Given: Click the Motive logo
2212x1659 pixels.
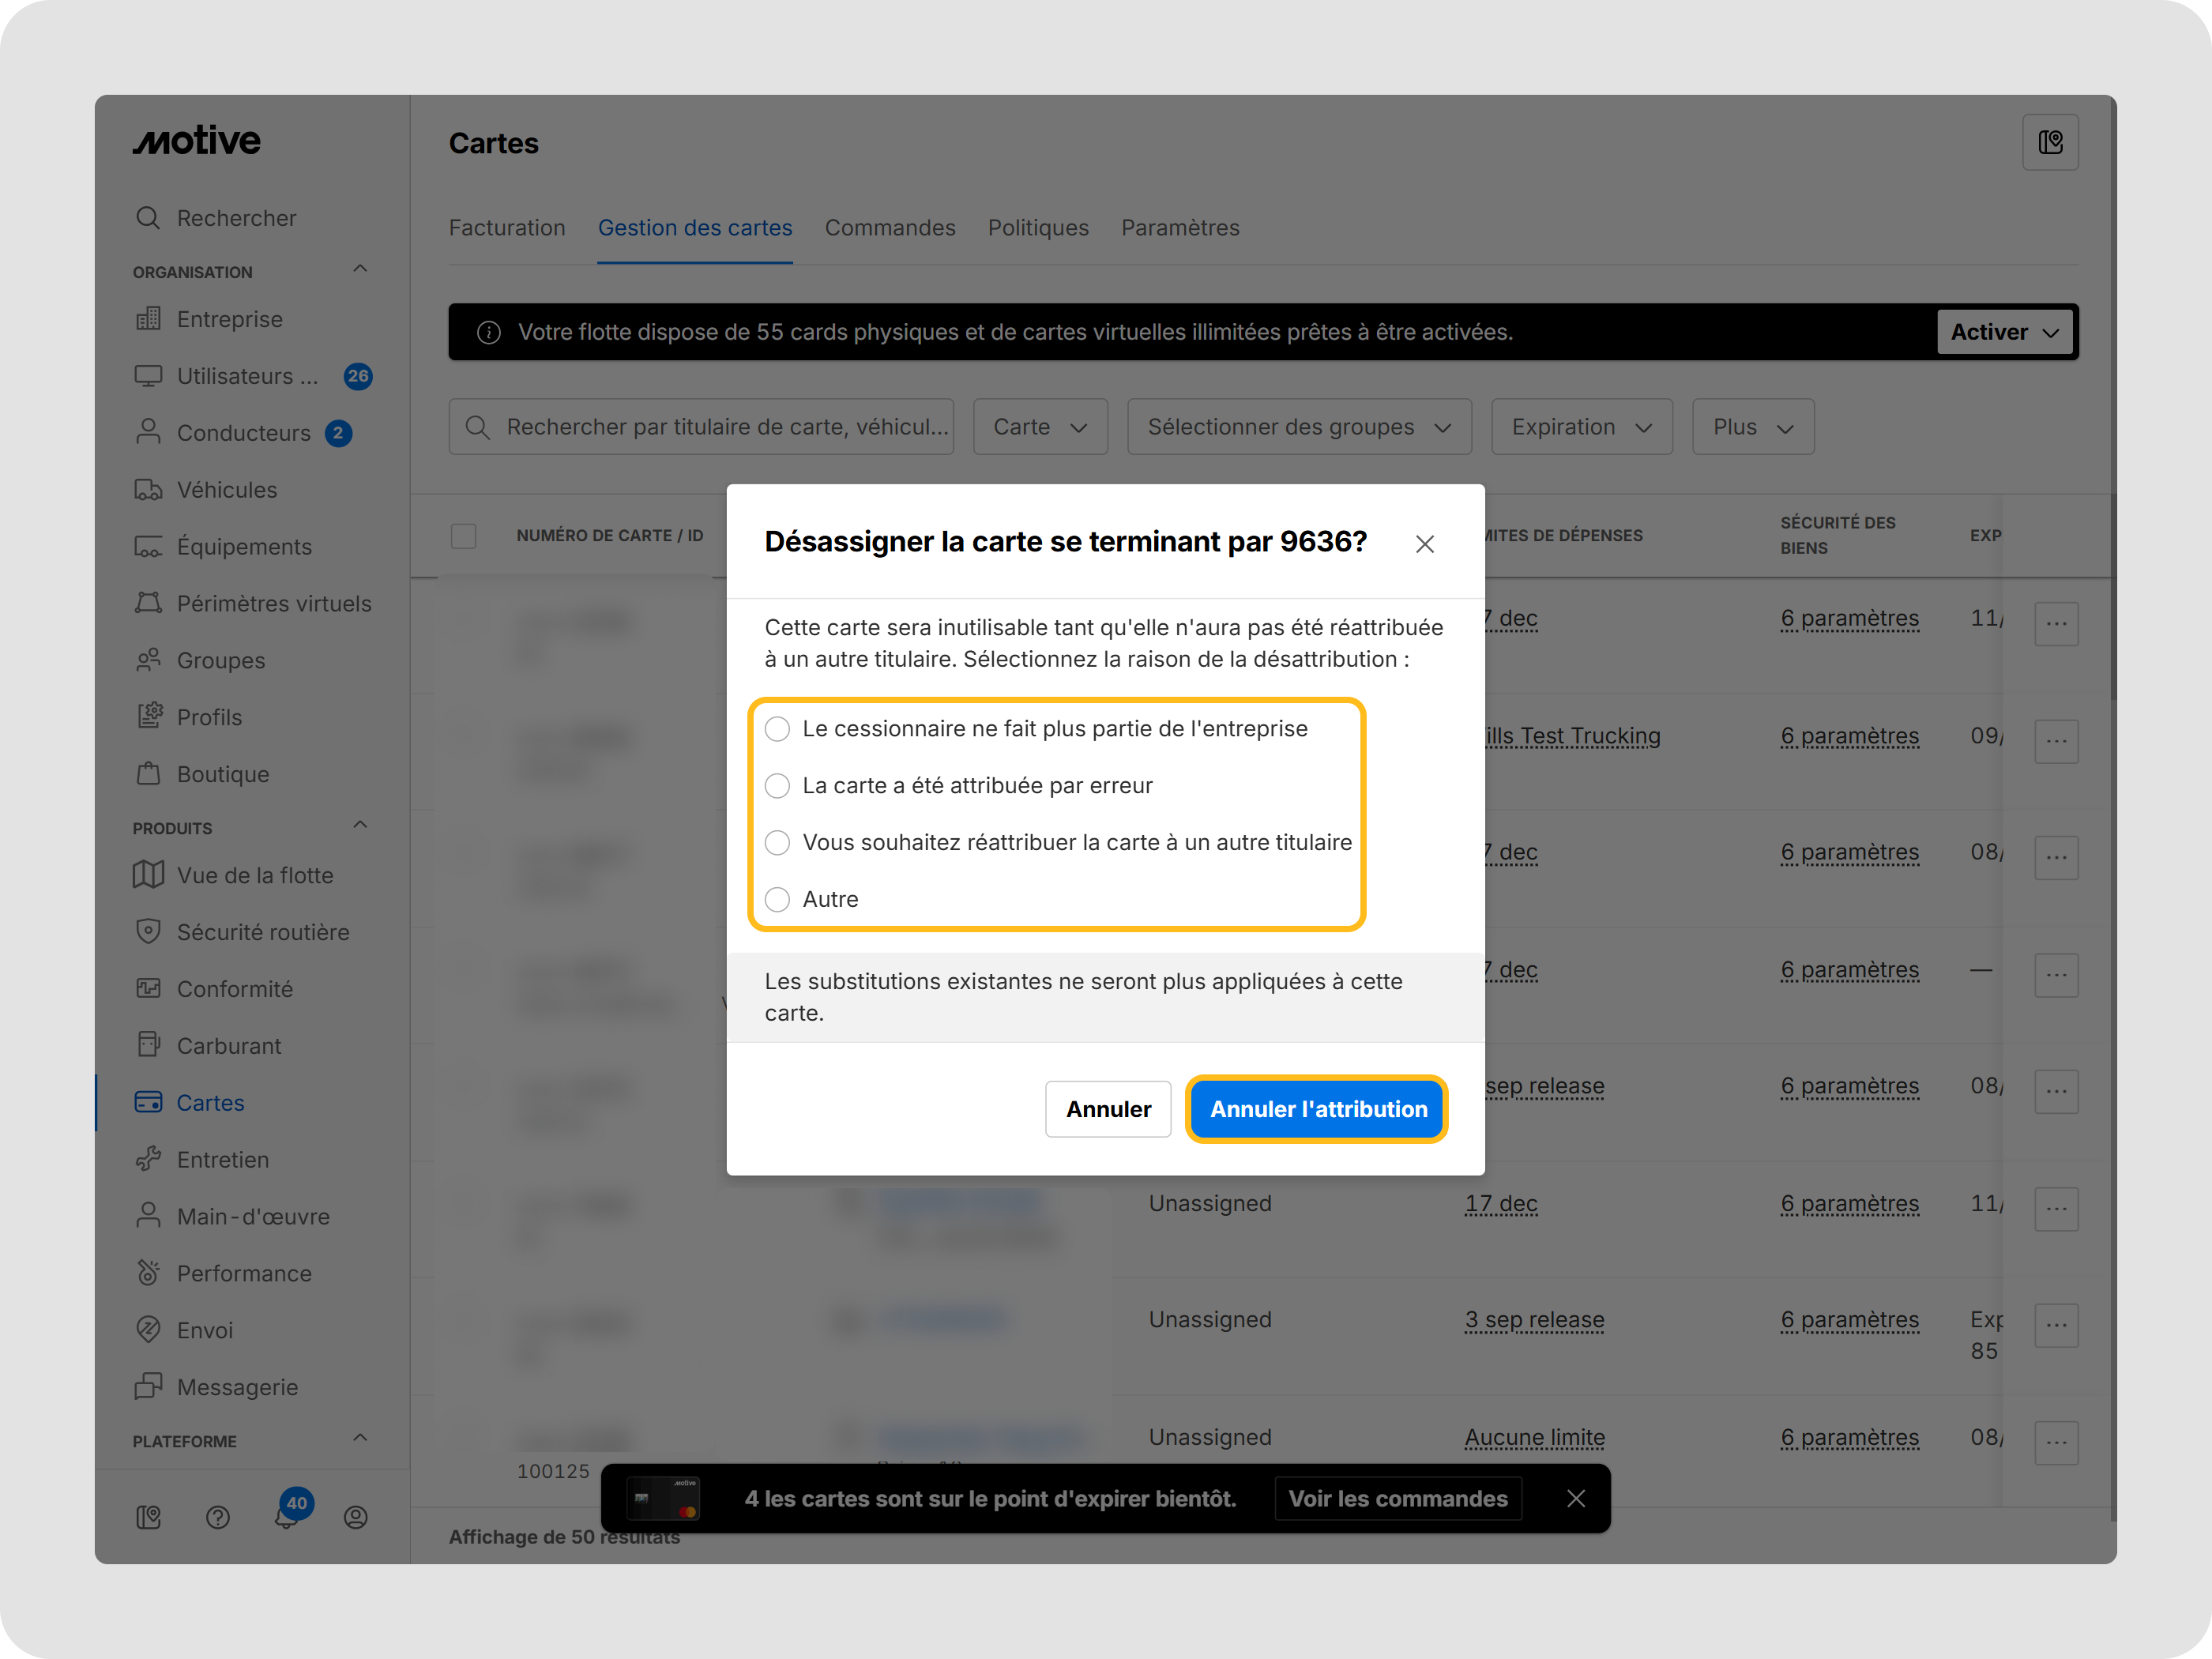Looking at the screenshot, I should [197, 141].
